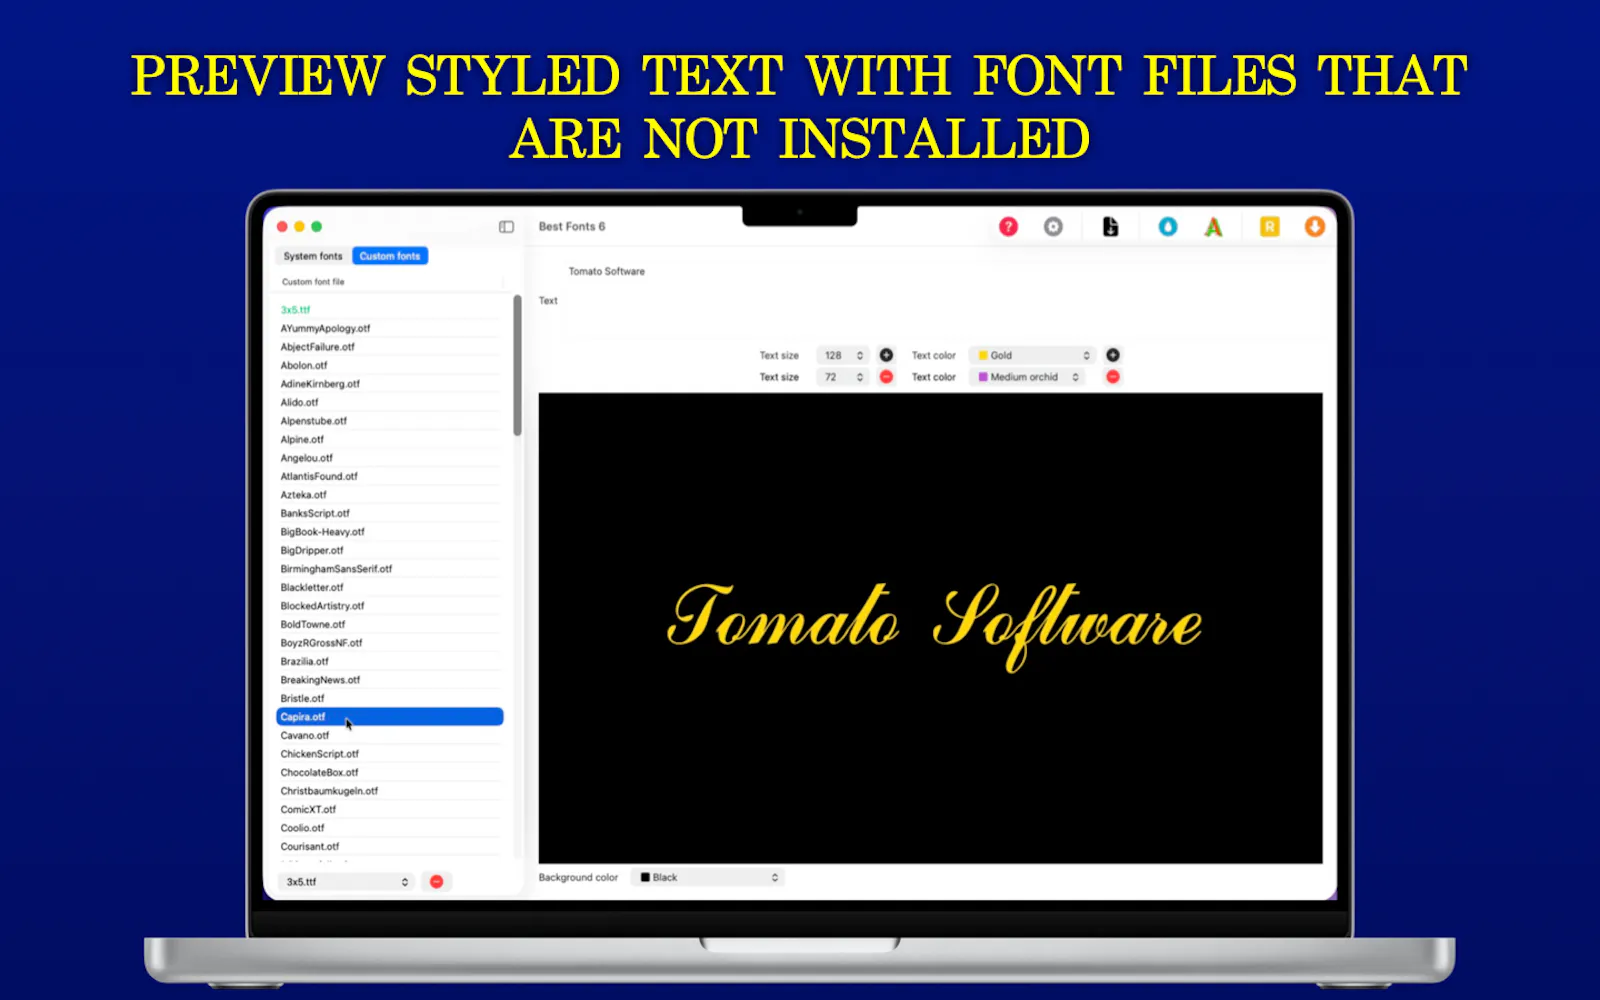Click the blue water drop icon
This screenshot has width=1600, height=1000.
pyautogui.click(x=1167, y=227)
